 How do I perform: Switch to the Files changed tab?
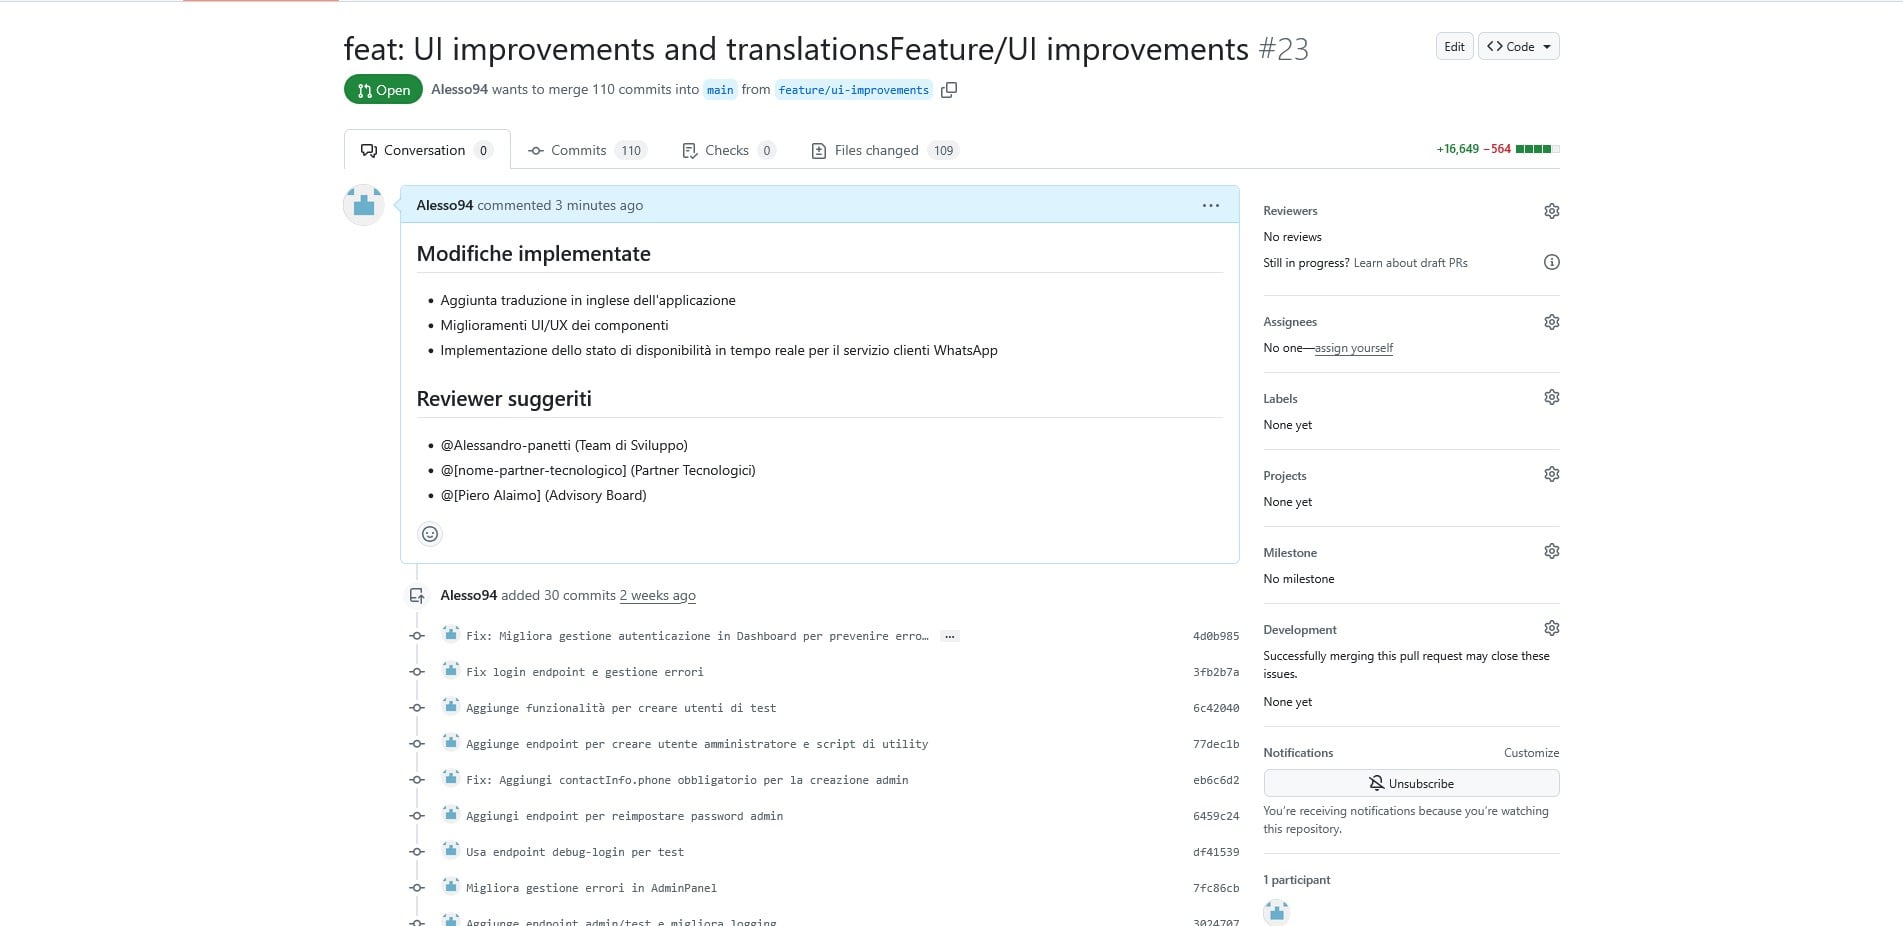(x=875, y=150)
